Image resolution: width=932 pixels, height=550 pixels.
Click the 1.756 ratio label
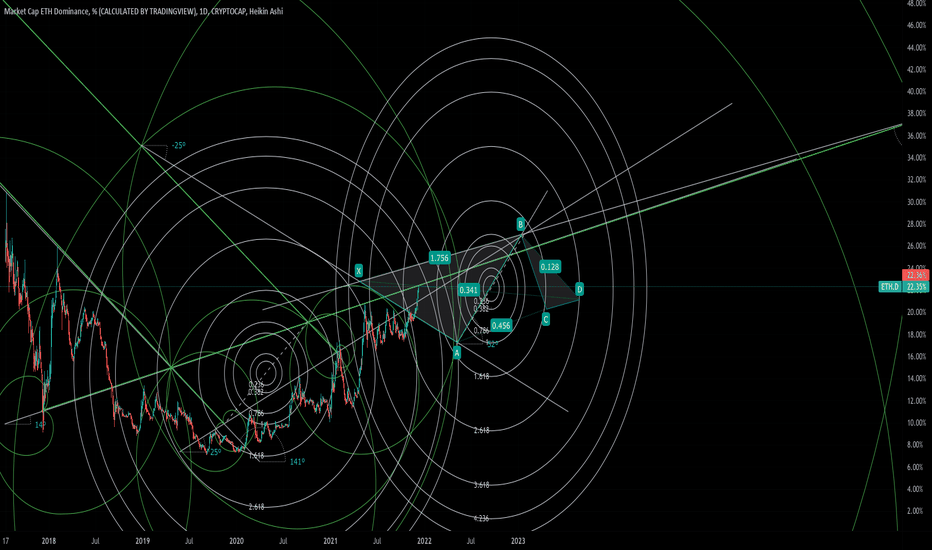coord(439,257)
